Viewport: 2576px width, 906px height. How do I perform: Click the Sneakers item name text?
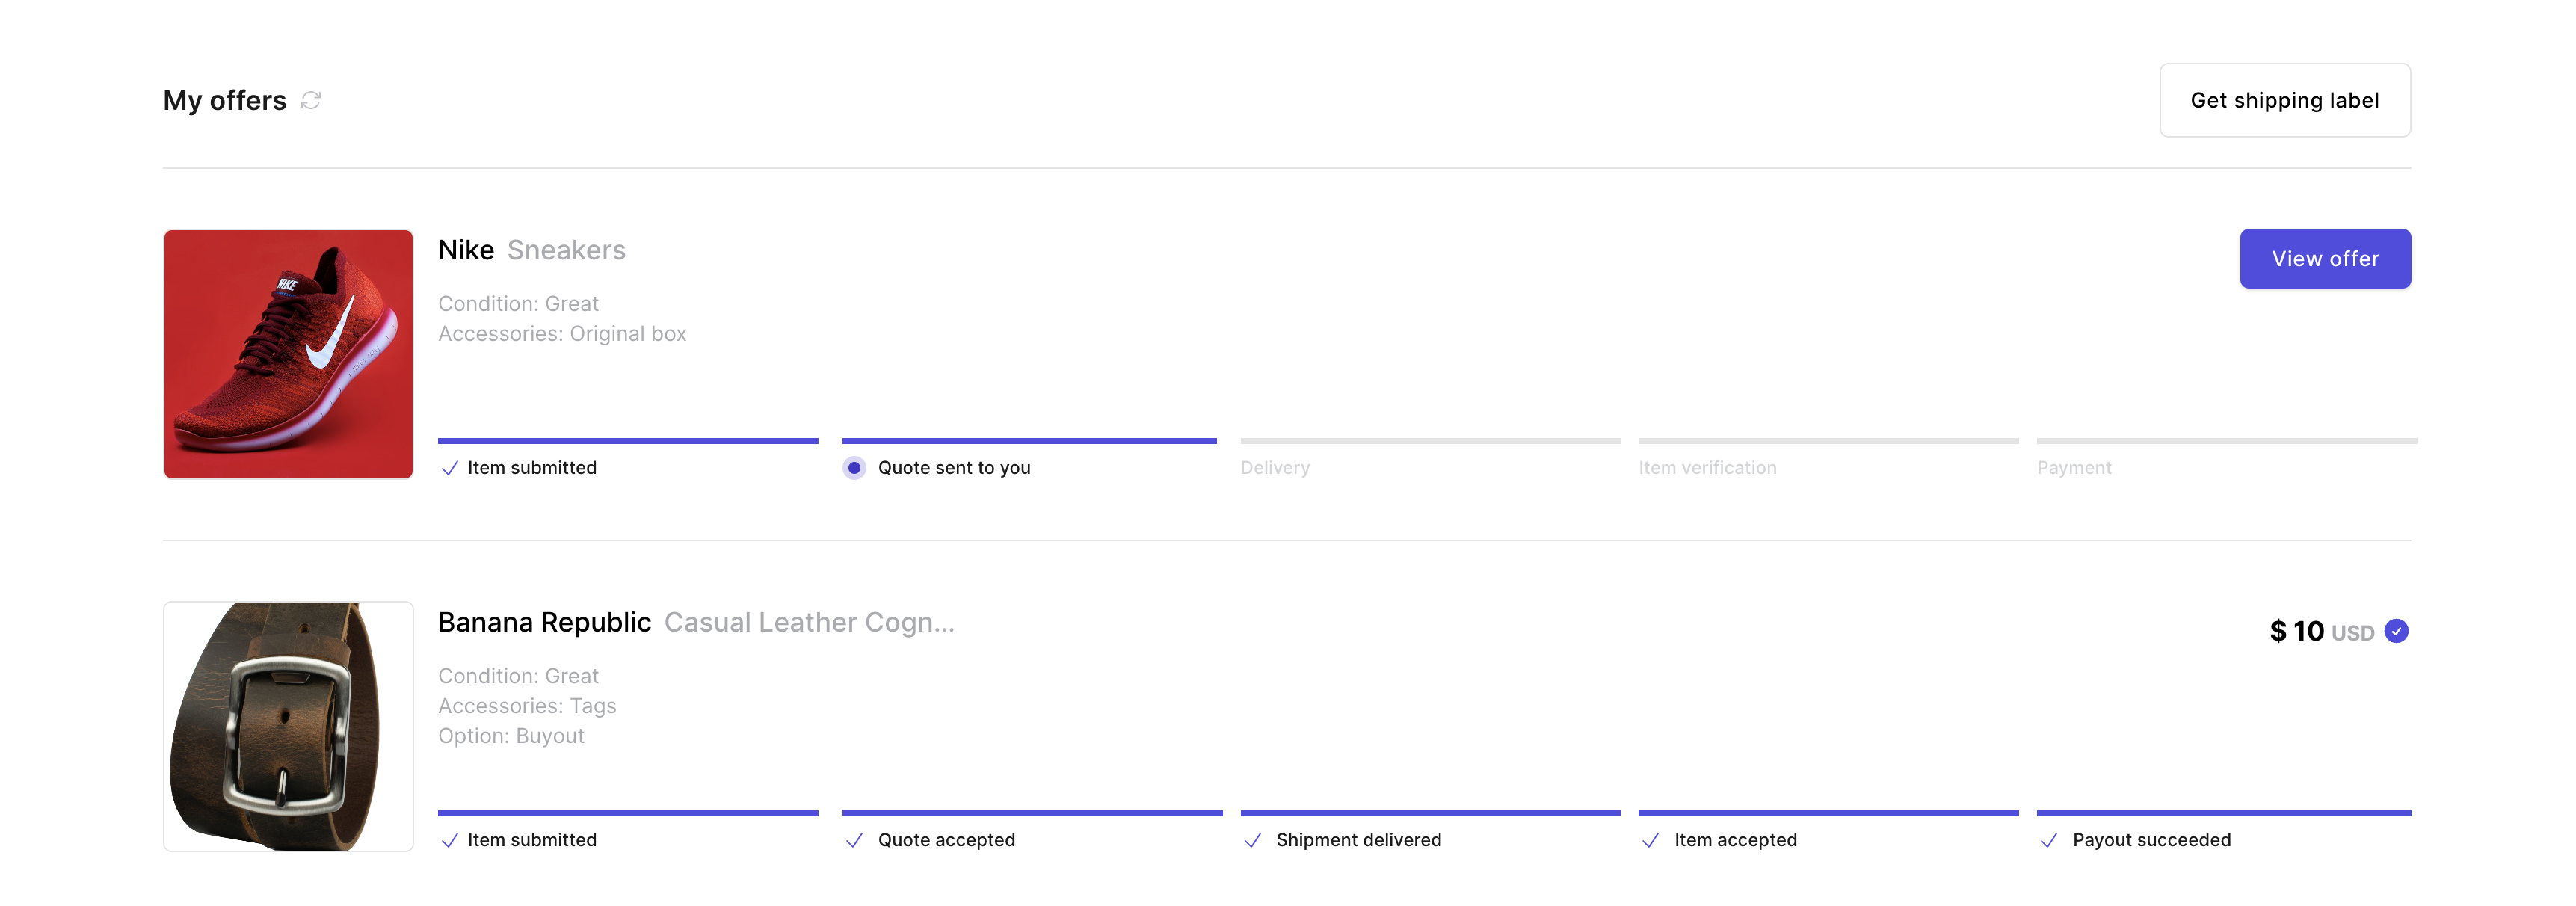click(x=566, y=250)
